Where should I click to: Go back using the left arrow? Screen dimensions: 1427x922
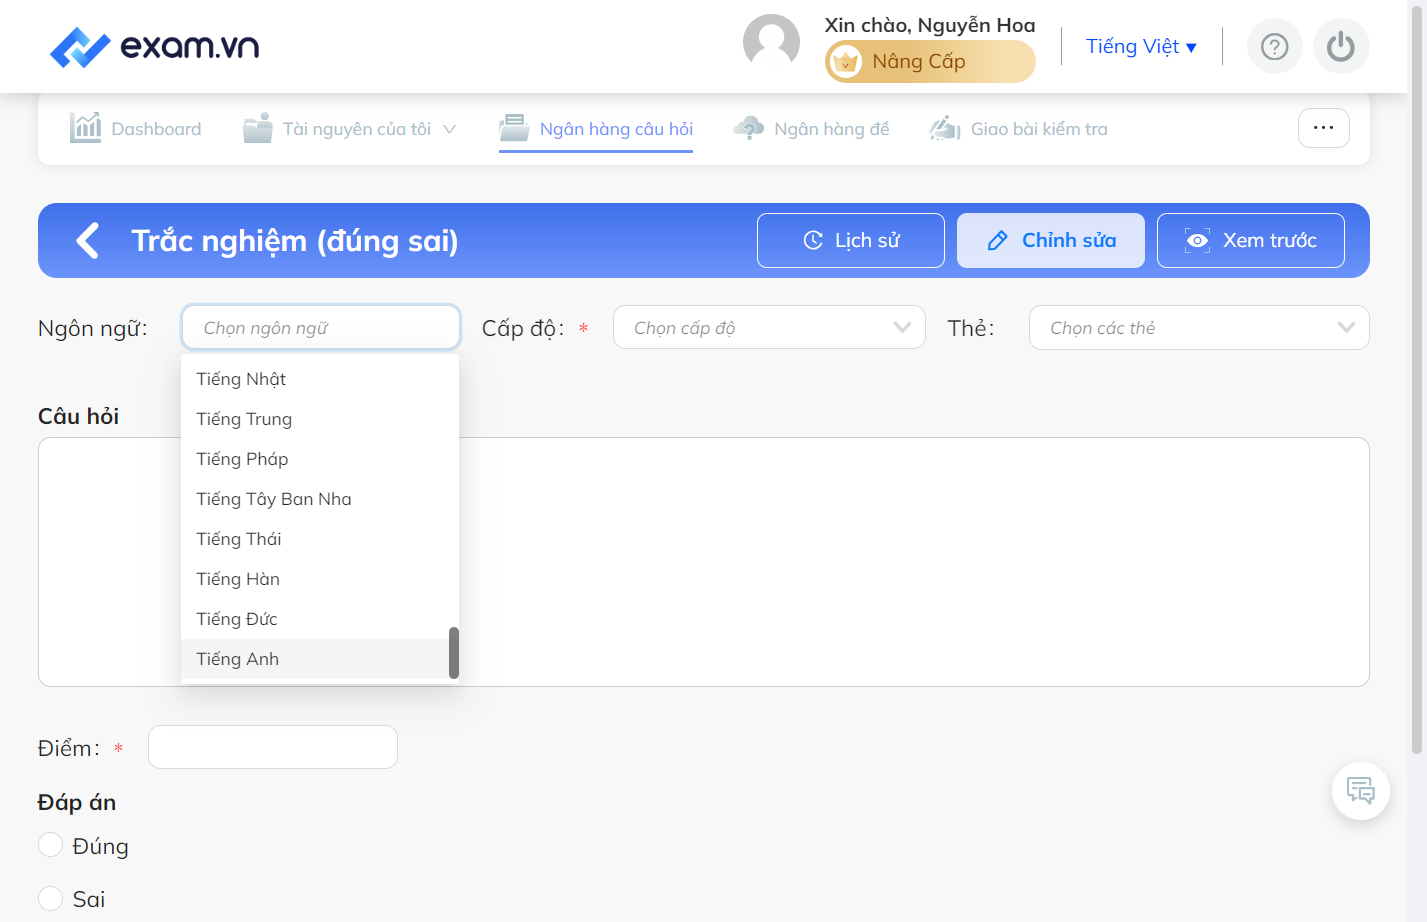[88, 240]
